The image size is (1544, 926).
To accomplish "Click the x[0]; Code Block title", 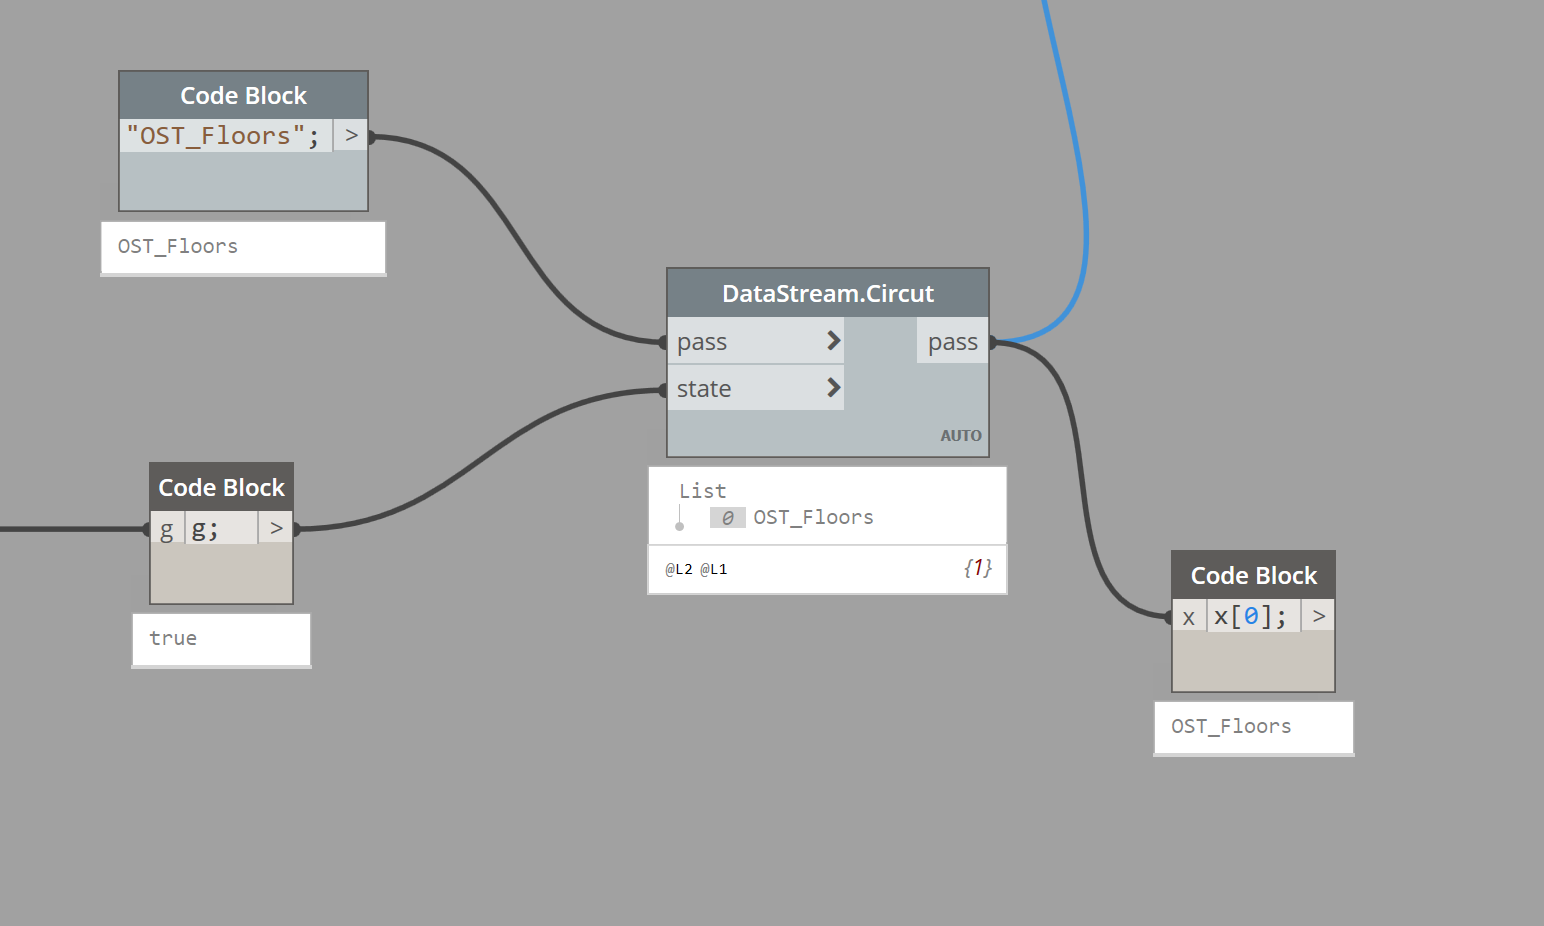I will click(1253, 575).
